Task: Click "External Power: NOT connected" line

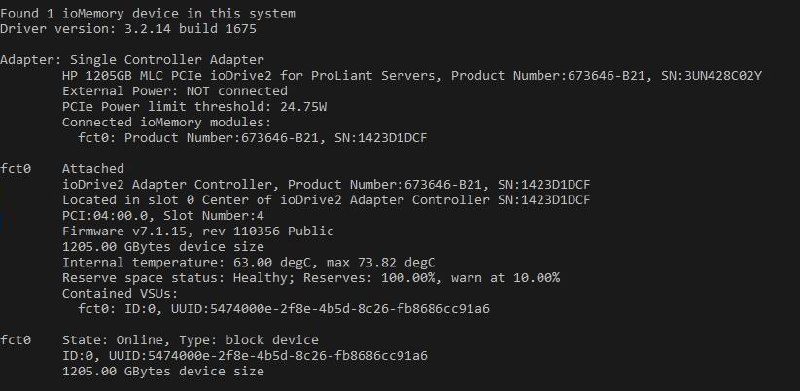Action: click(175, 91)
